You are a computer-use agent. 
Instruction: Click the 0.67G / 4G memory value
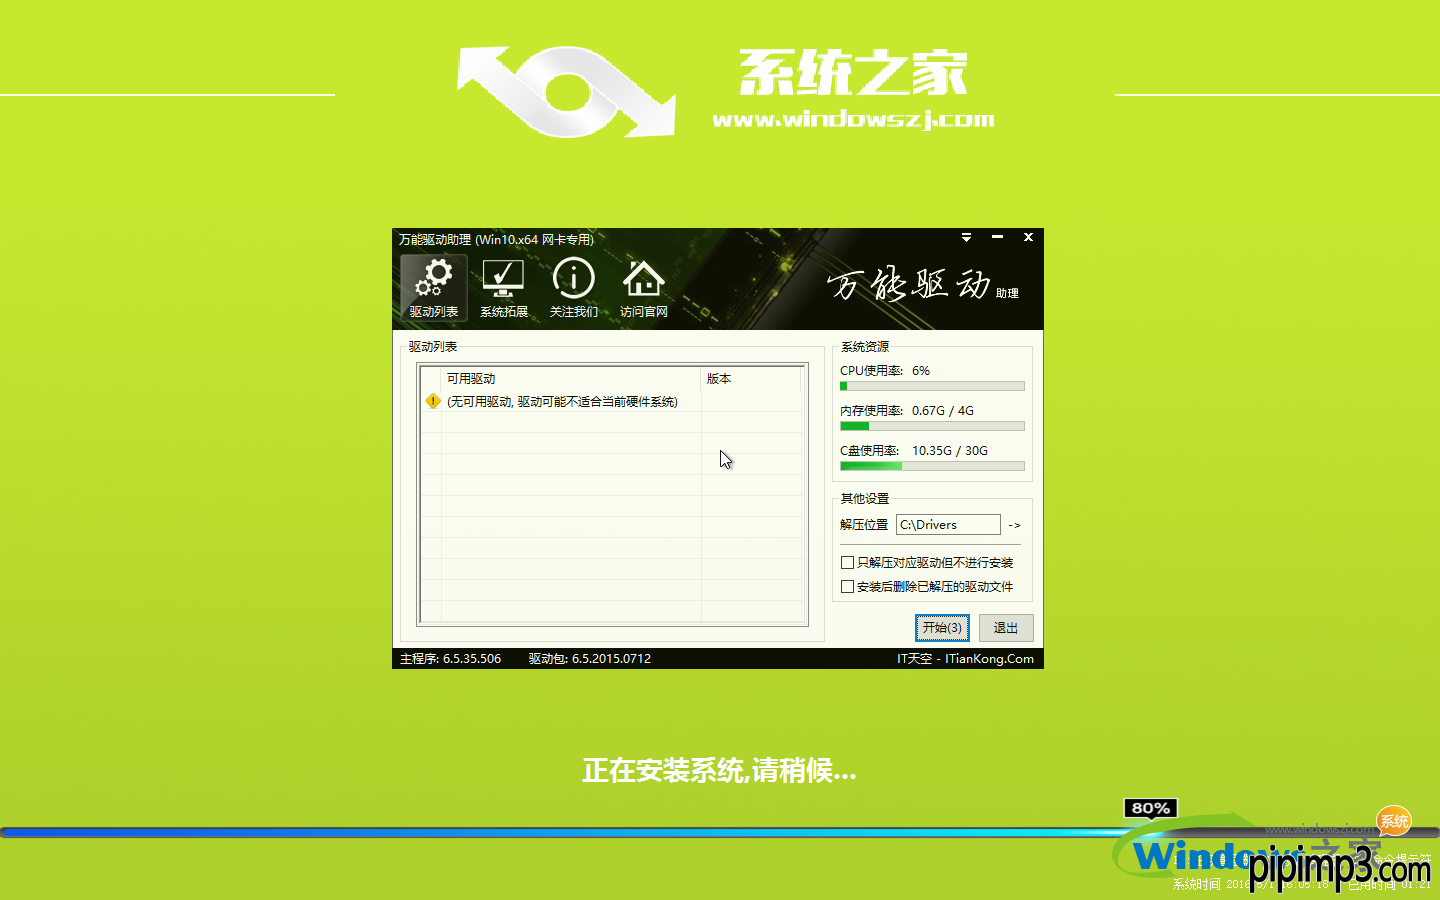[943, 411]
